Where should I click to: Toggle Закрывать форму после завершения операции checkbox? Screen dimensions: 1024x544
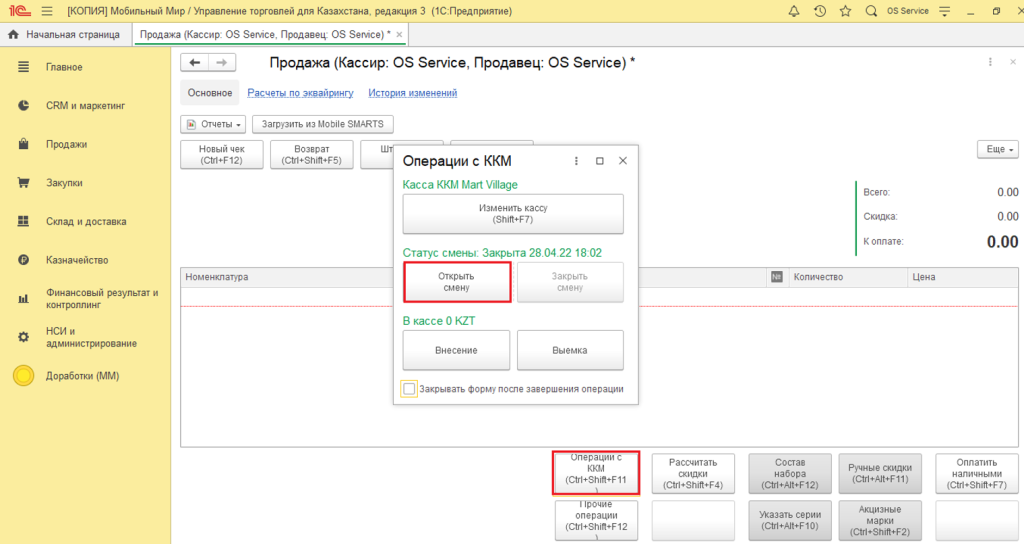click(409, 389)
